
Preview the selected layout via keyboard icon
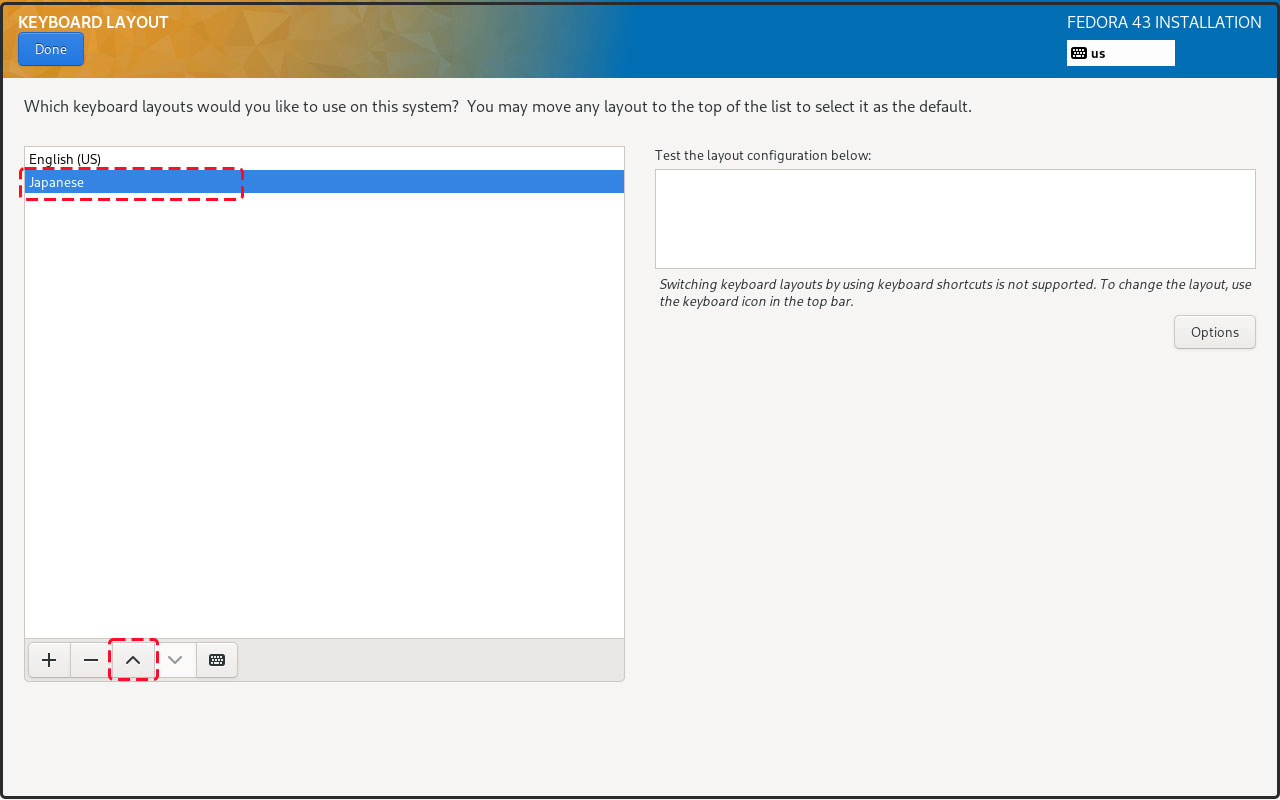[x=217, y=660]
